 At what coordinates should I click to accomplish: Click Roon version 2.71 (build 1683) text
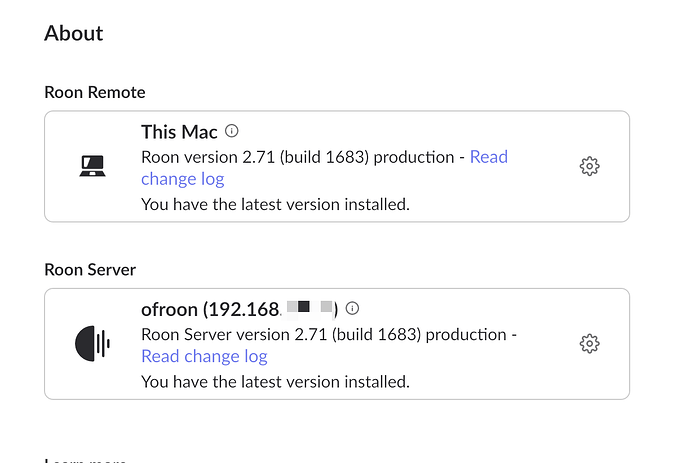tap(255, 157)
